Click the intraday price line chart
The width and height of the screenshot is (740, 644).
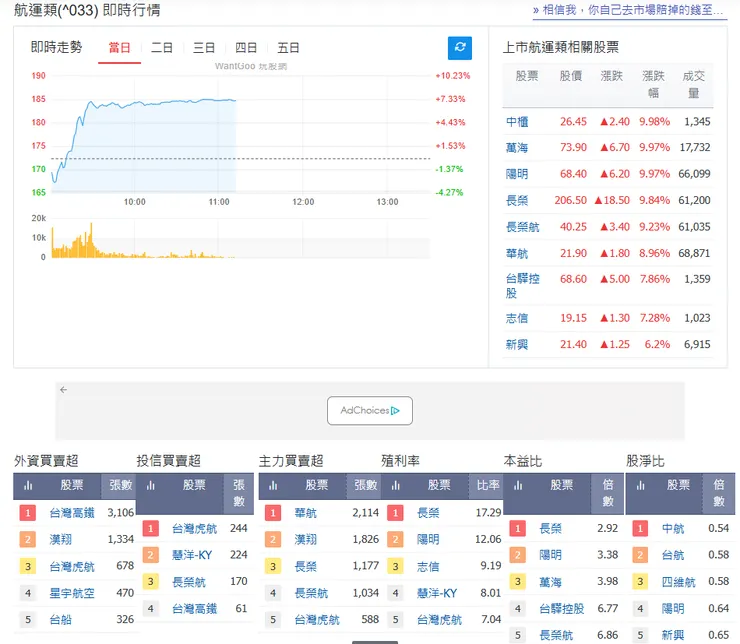click(x=241, y=134)
